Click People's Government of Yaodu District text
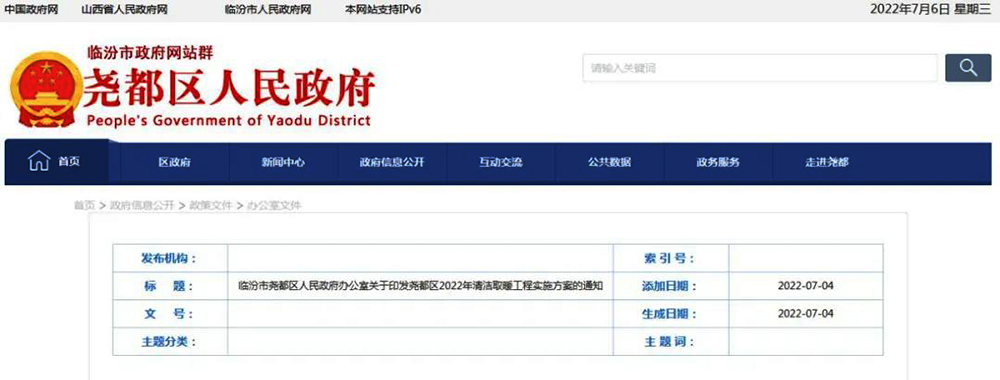The width and height of the screenshot is (1000, 380). pyautogui.click(x=228, y=121)
